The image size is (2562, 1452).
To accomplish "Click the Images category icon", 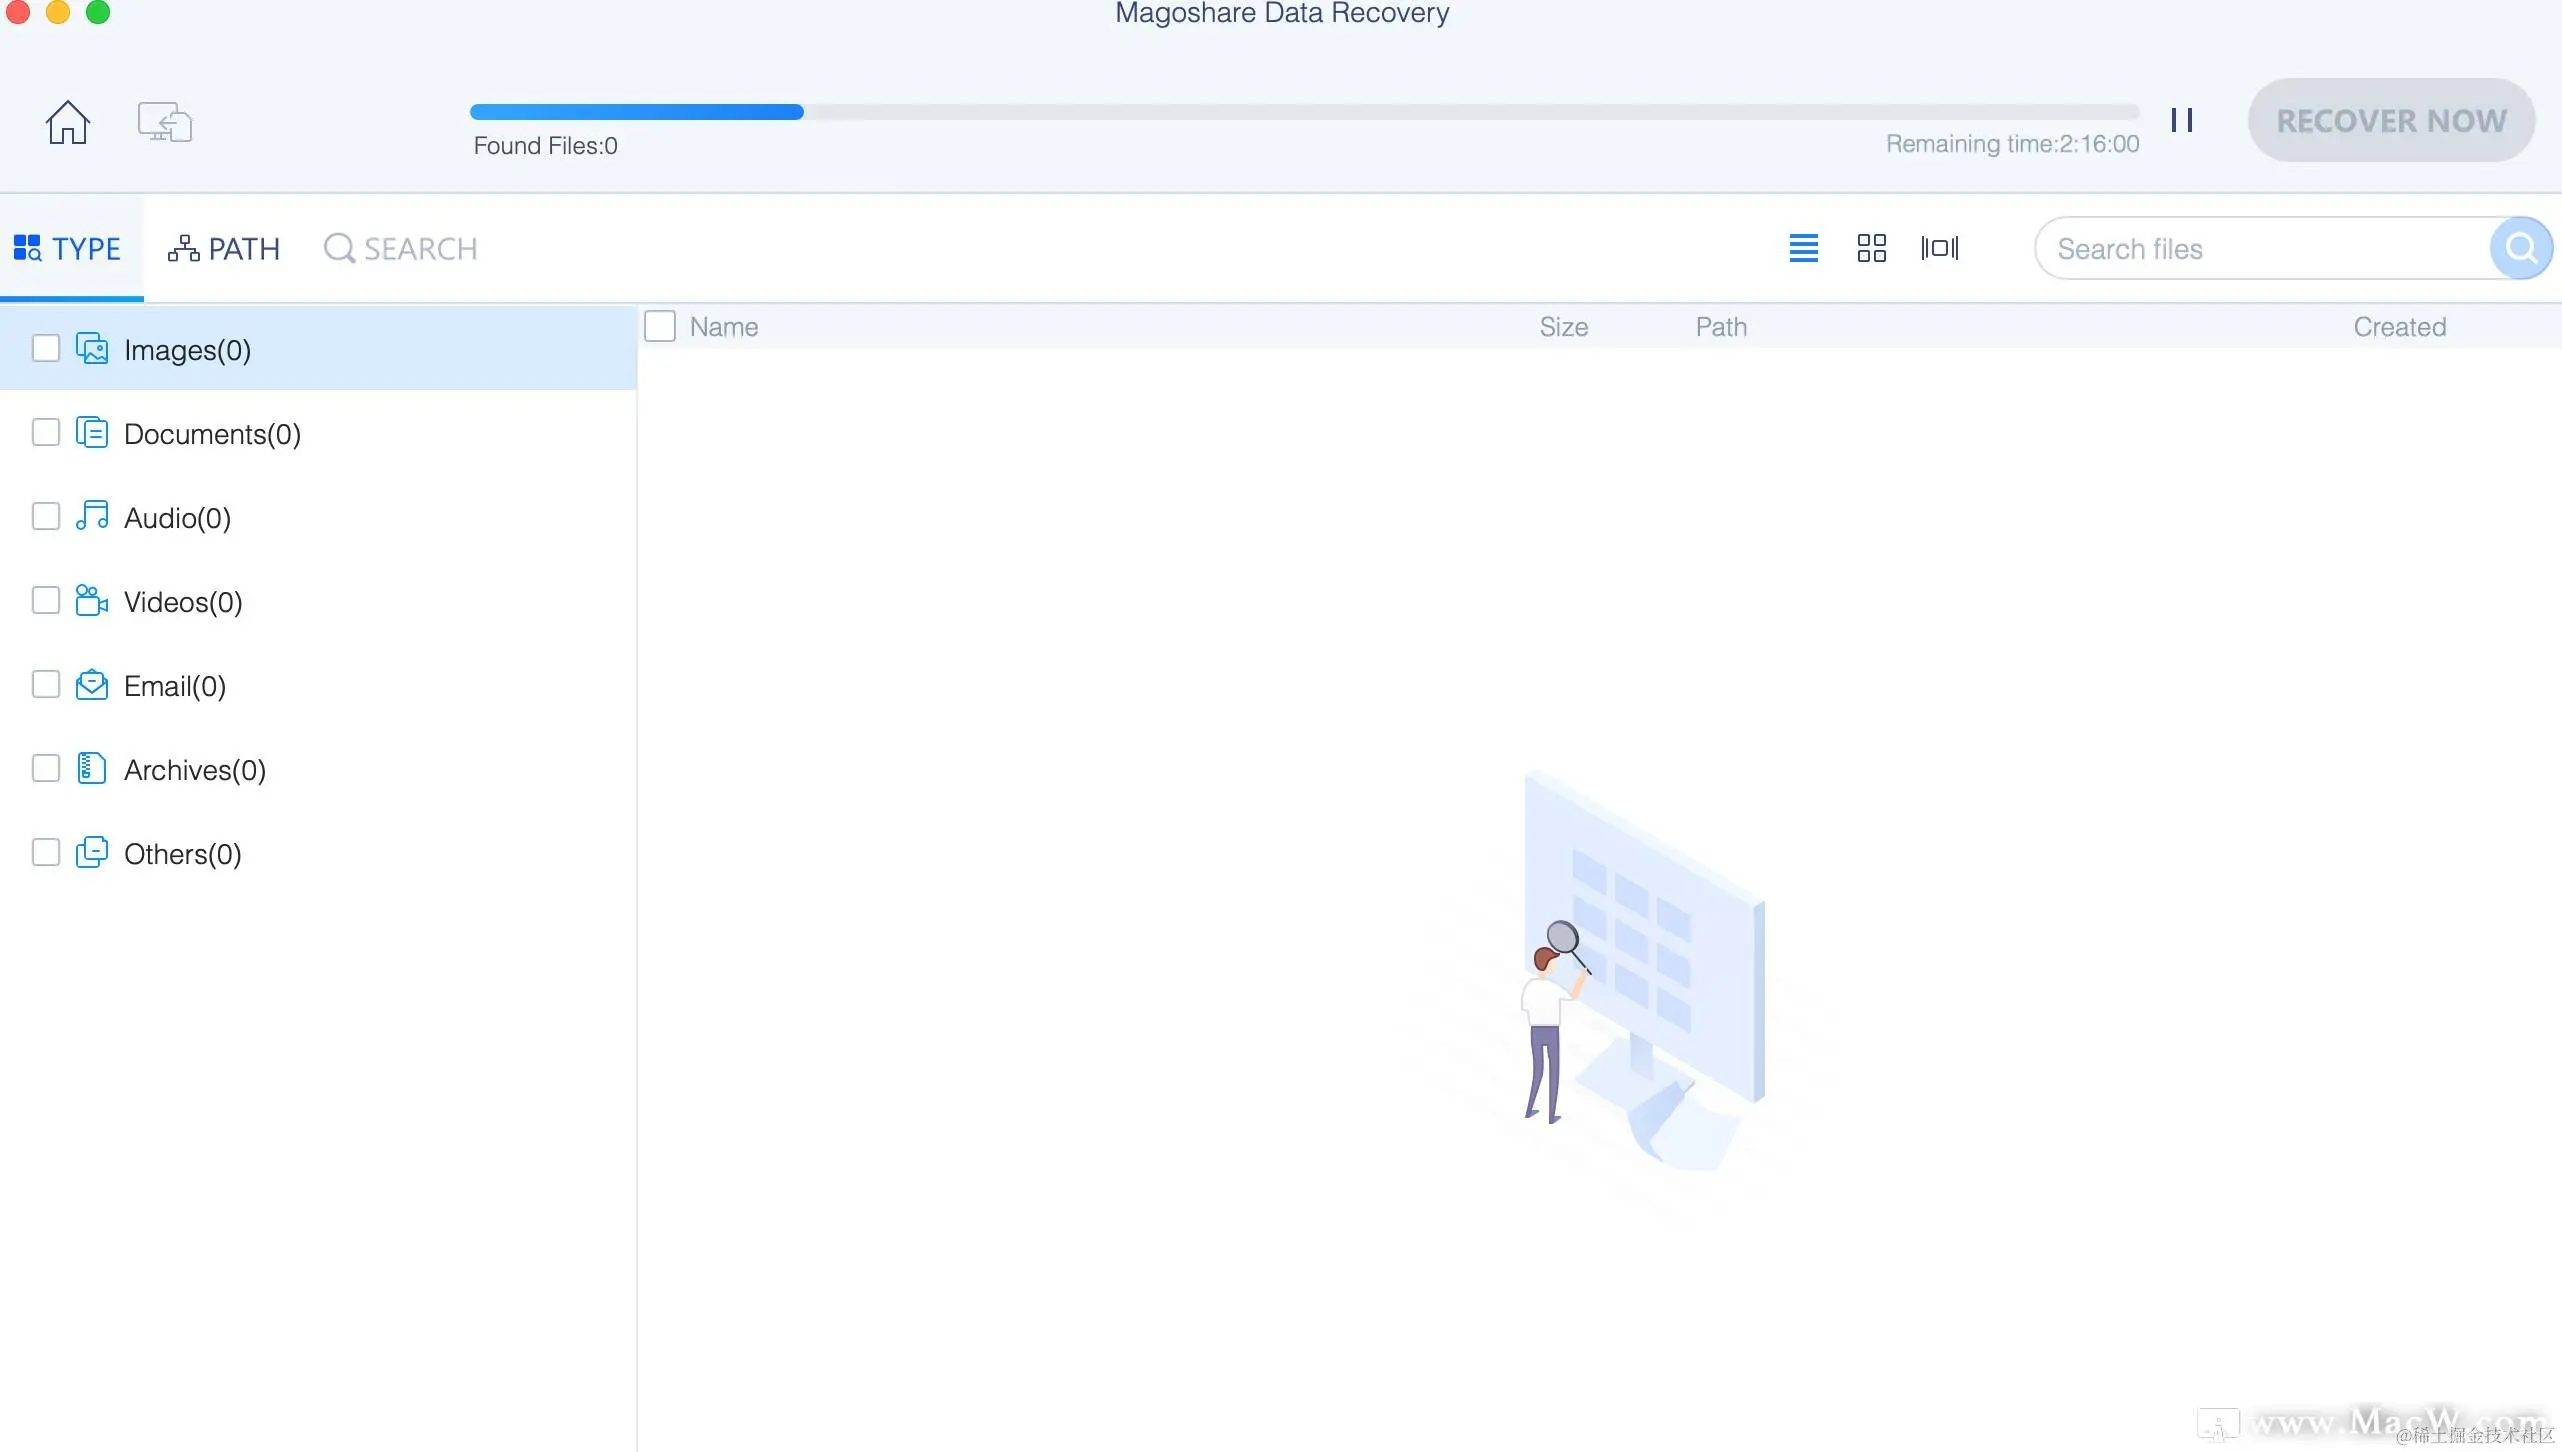I will [92, 348].
